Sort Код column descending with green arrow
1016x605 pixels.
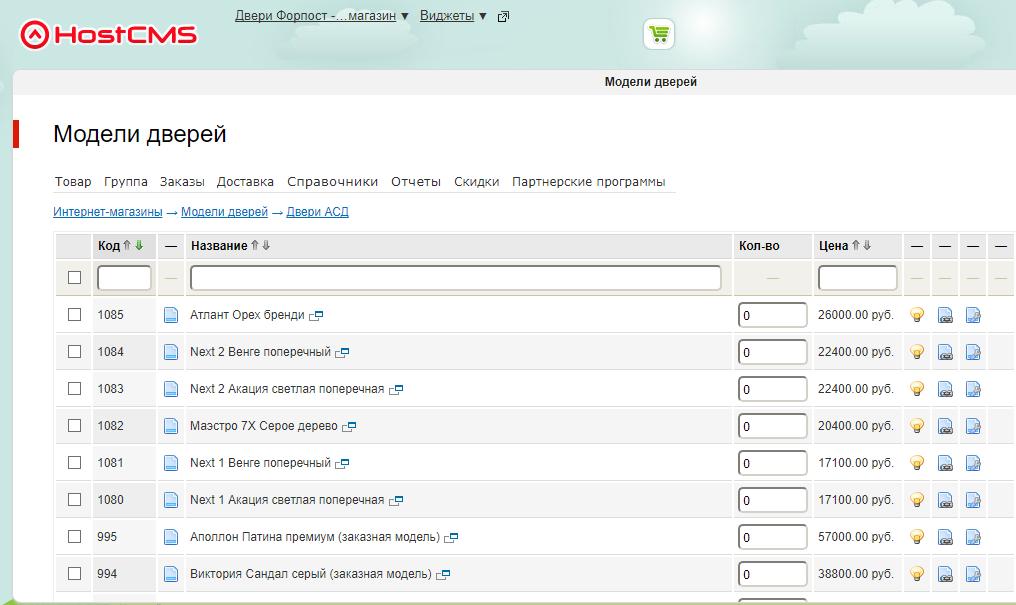[139, 245]
